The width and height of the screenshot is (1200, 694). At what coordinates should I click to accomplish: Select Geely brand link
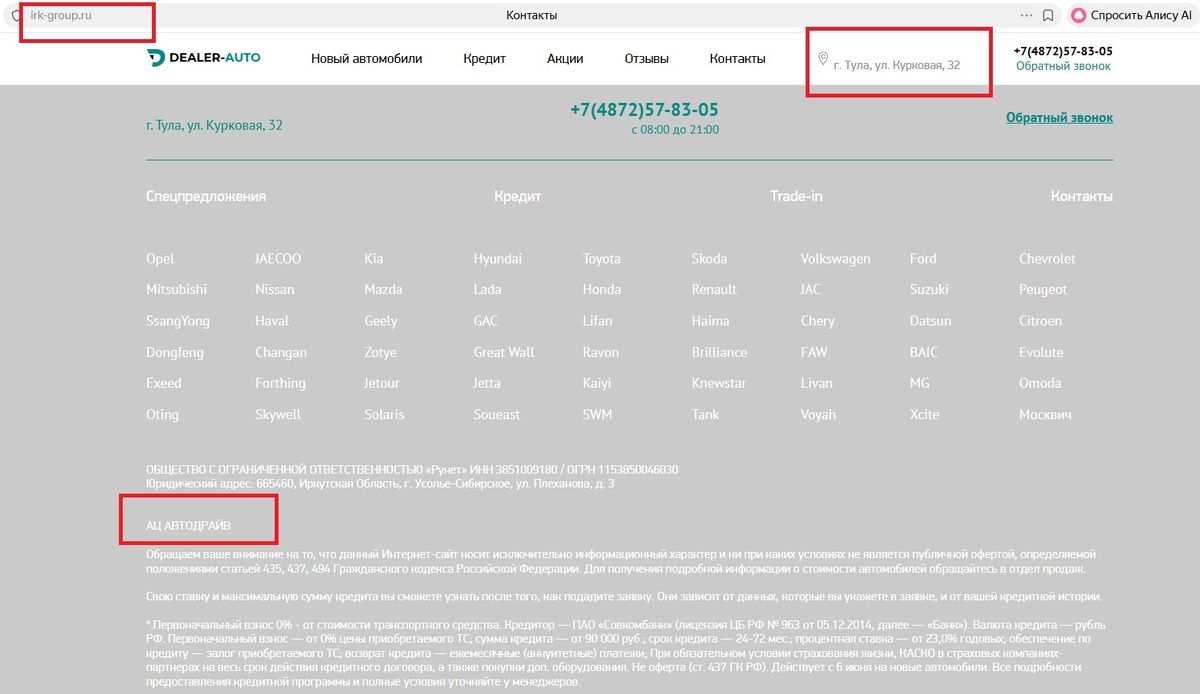381,321
